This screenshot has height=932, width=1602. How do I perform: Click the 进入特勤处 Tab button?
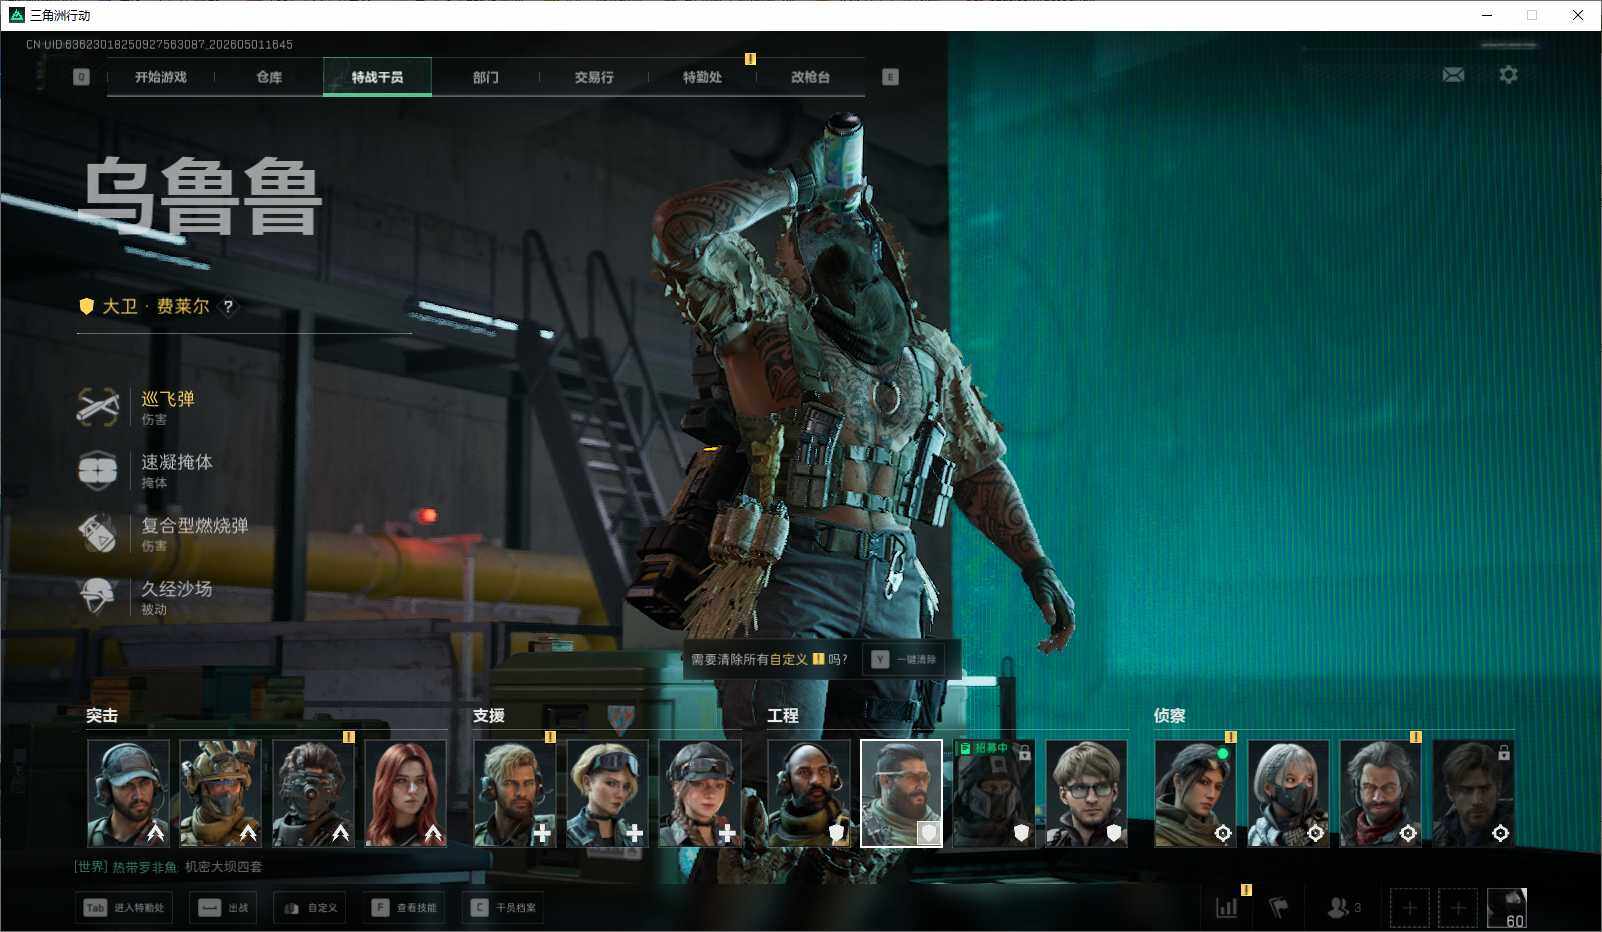[125, 907]
